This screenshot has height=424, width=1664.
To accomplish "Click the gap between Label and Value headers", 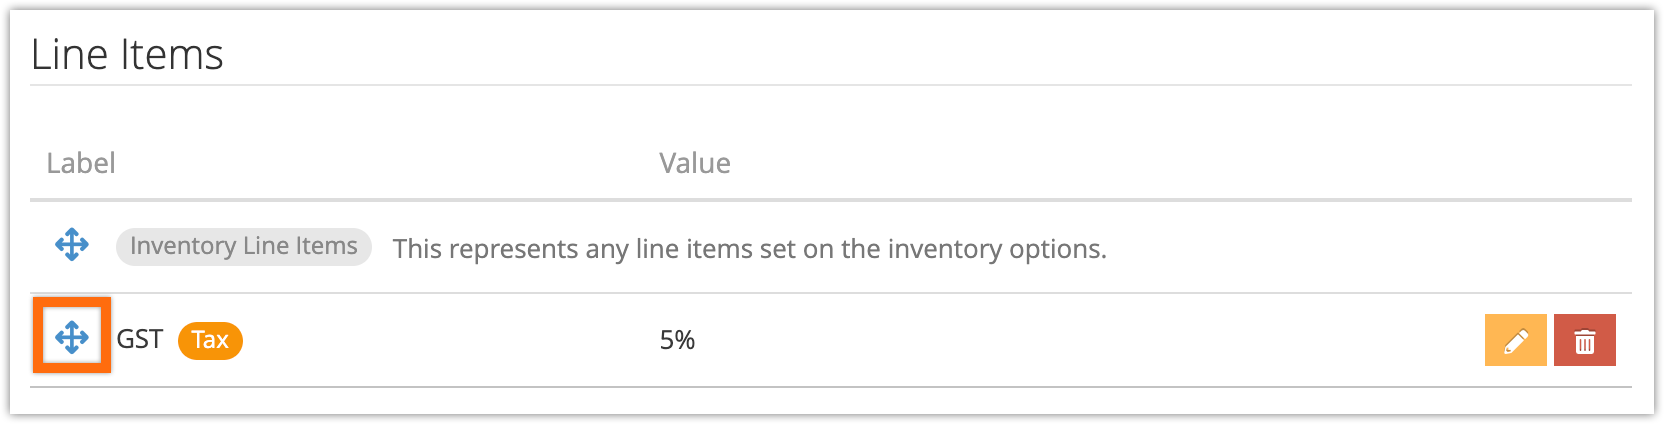I will (x=387, y=163).
